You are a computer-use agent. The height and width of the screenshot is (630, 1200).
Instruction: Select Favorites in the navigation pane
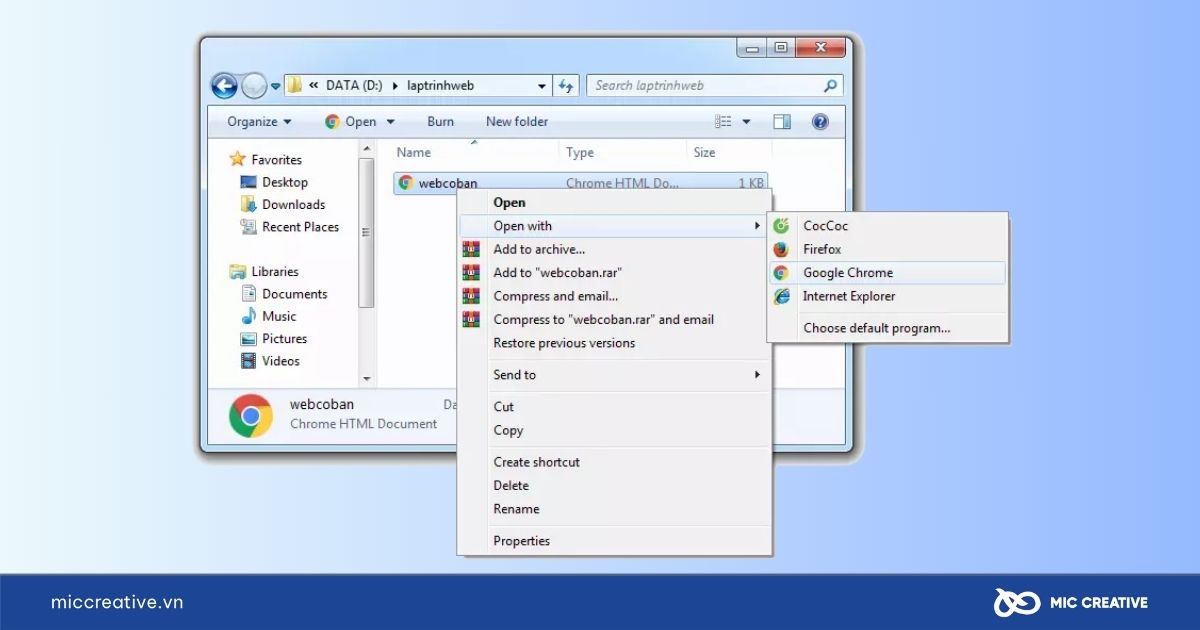[265, 160]
